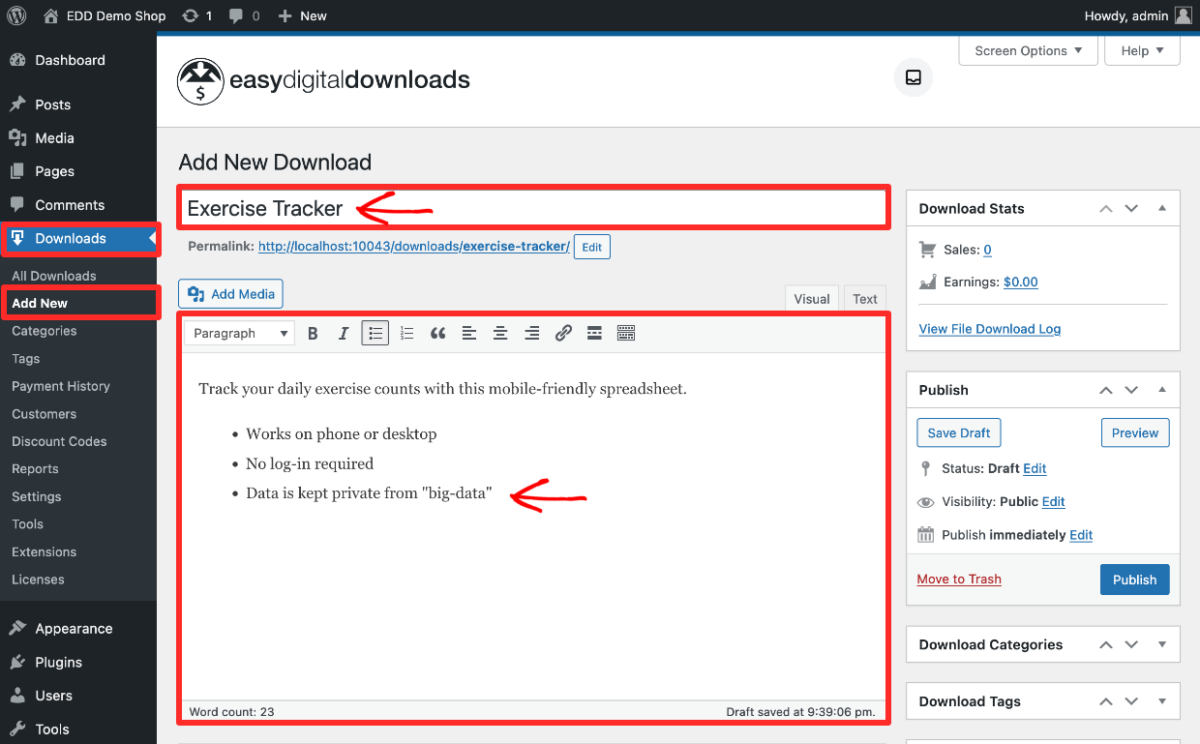Collapse the Download Stats panel triangle
This screenshot has width=1200, height=744.
(x=1162, y=208)
